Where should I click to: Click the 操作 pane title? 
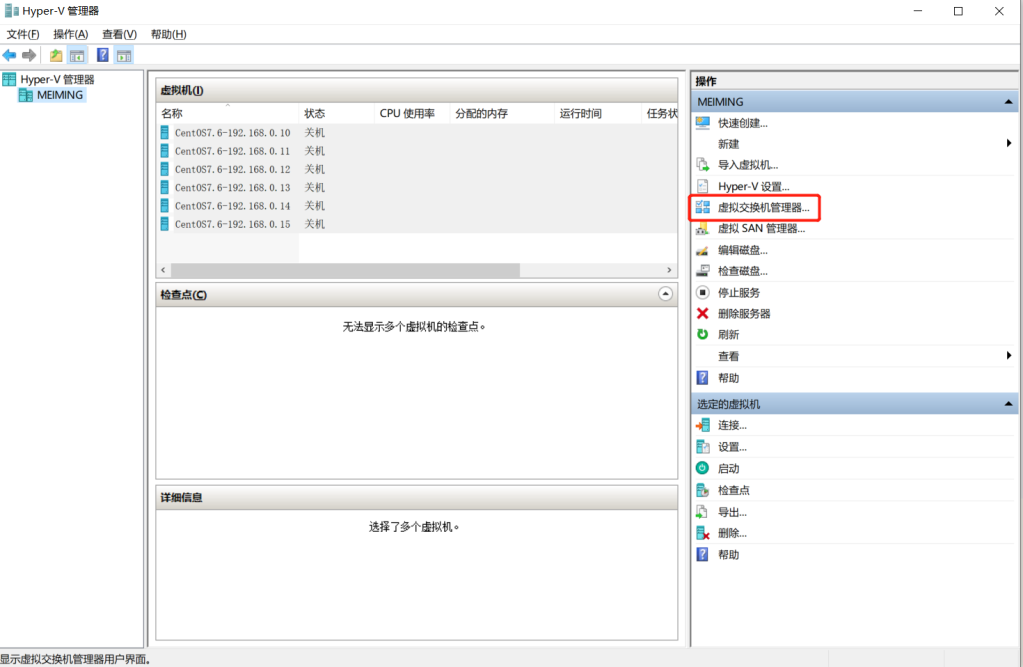click(x=706, y=81)
